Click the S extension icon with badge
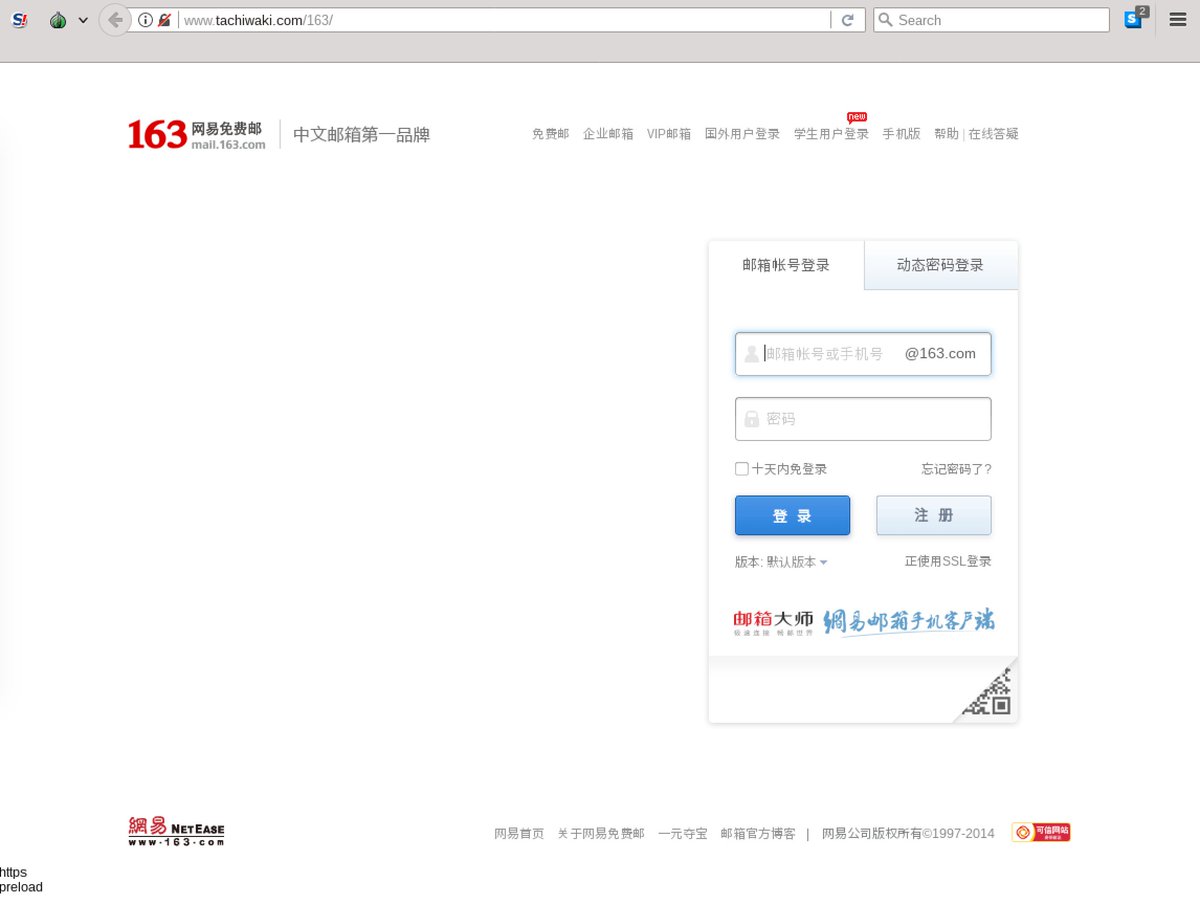Viewport: 1200px width, 904px height. tap(1135, 18)
